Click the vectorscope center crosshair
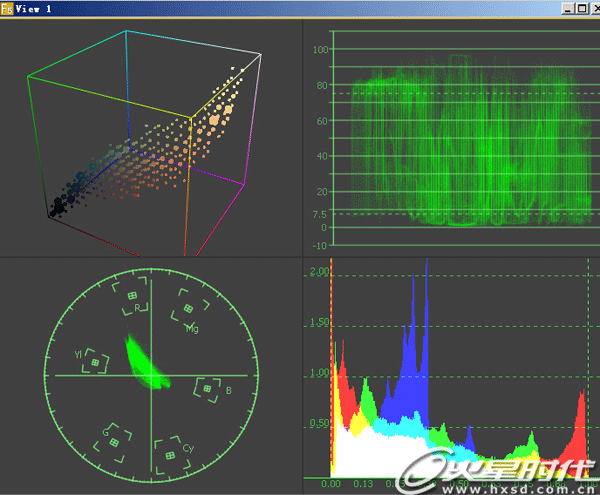600x495 pixels. coord(151,375)
